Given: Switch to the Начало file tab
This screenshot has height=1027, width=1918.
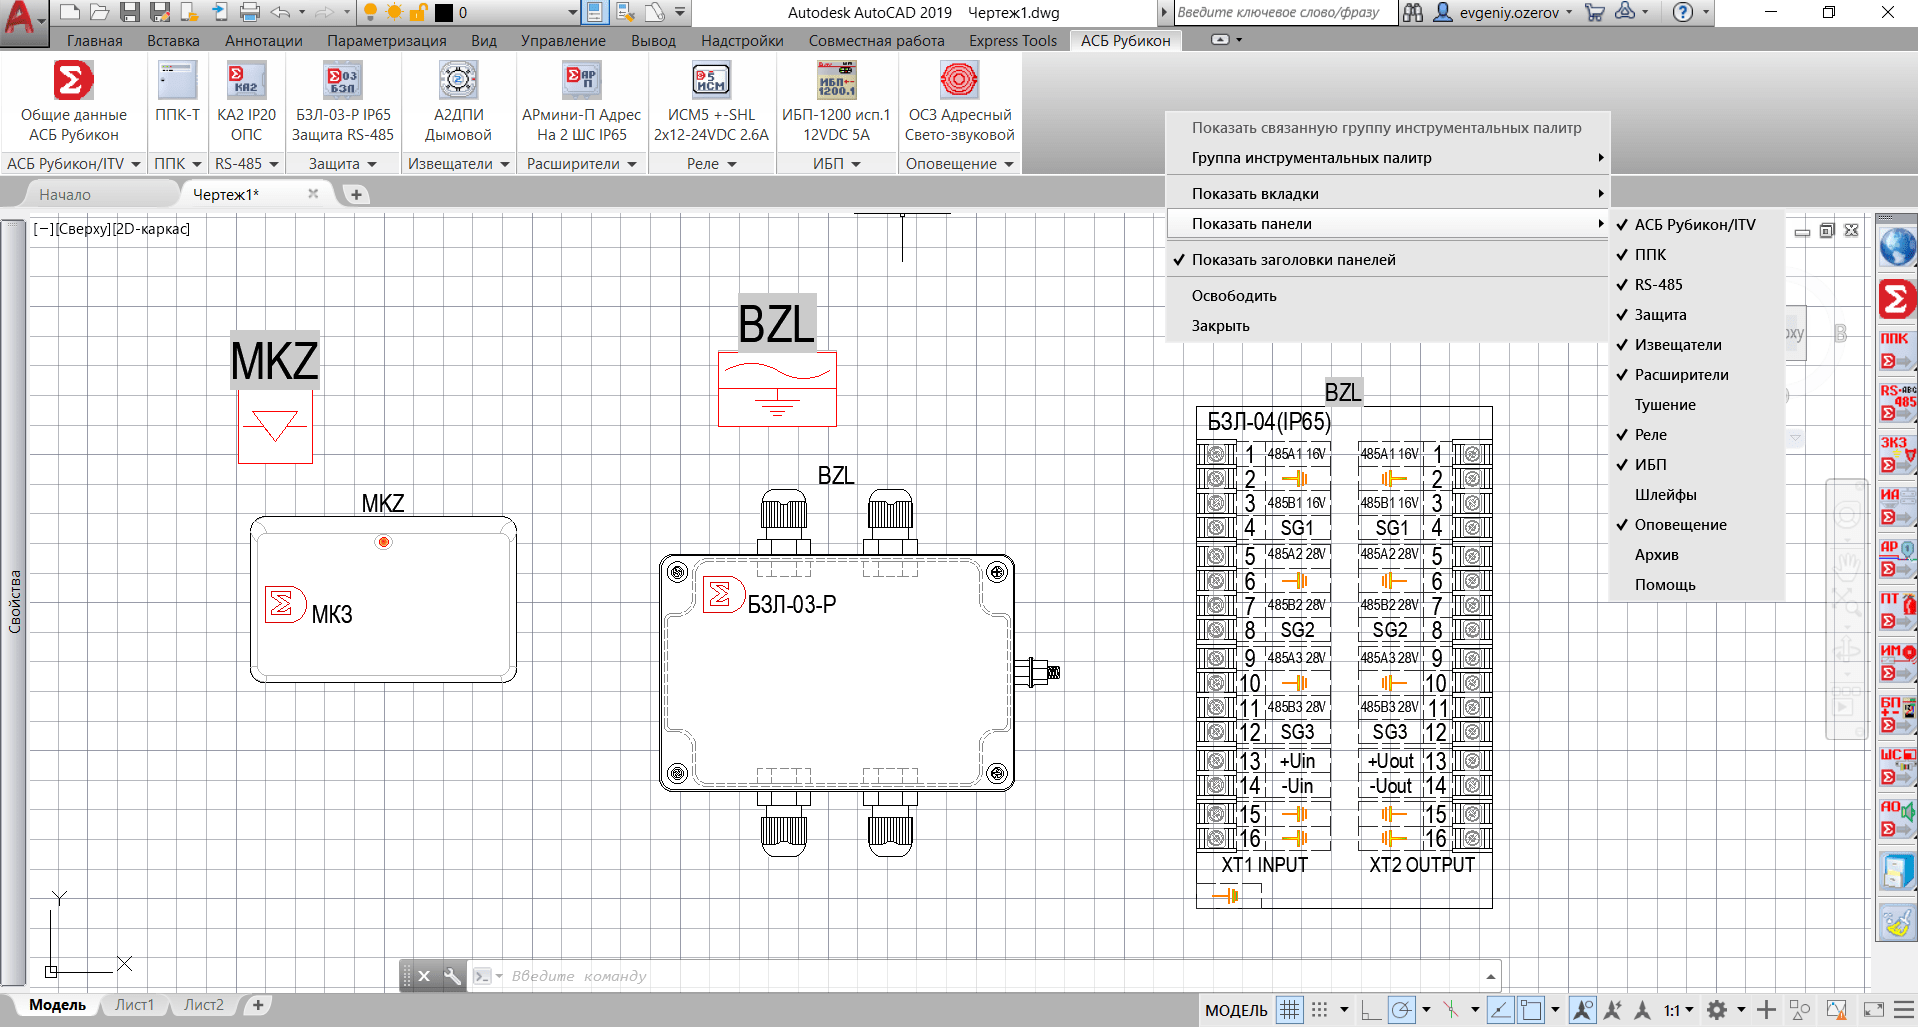Looking at the screenshot, I should (65, 194).
